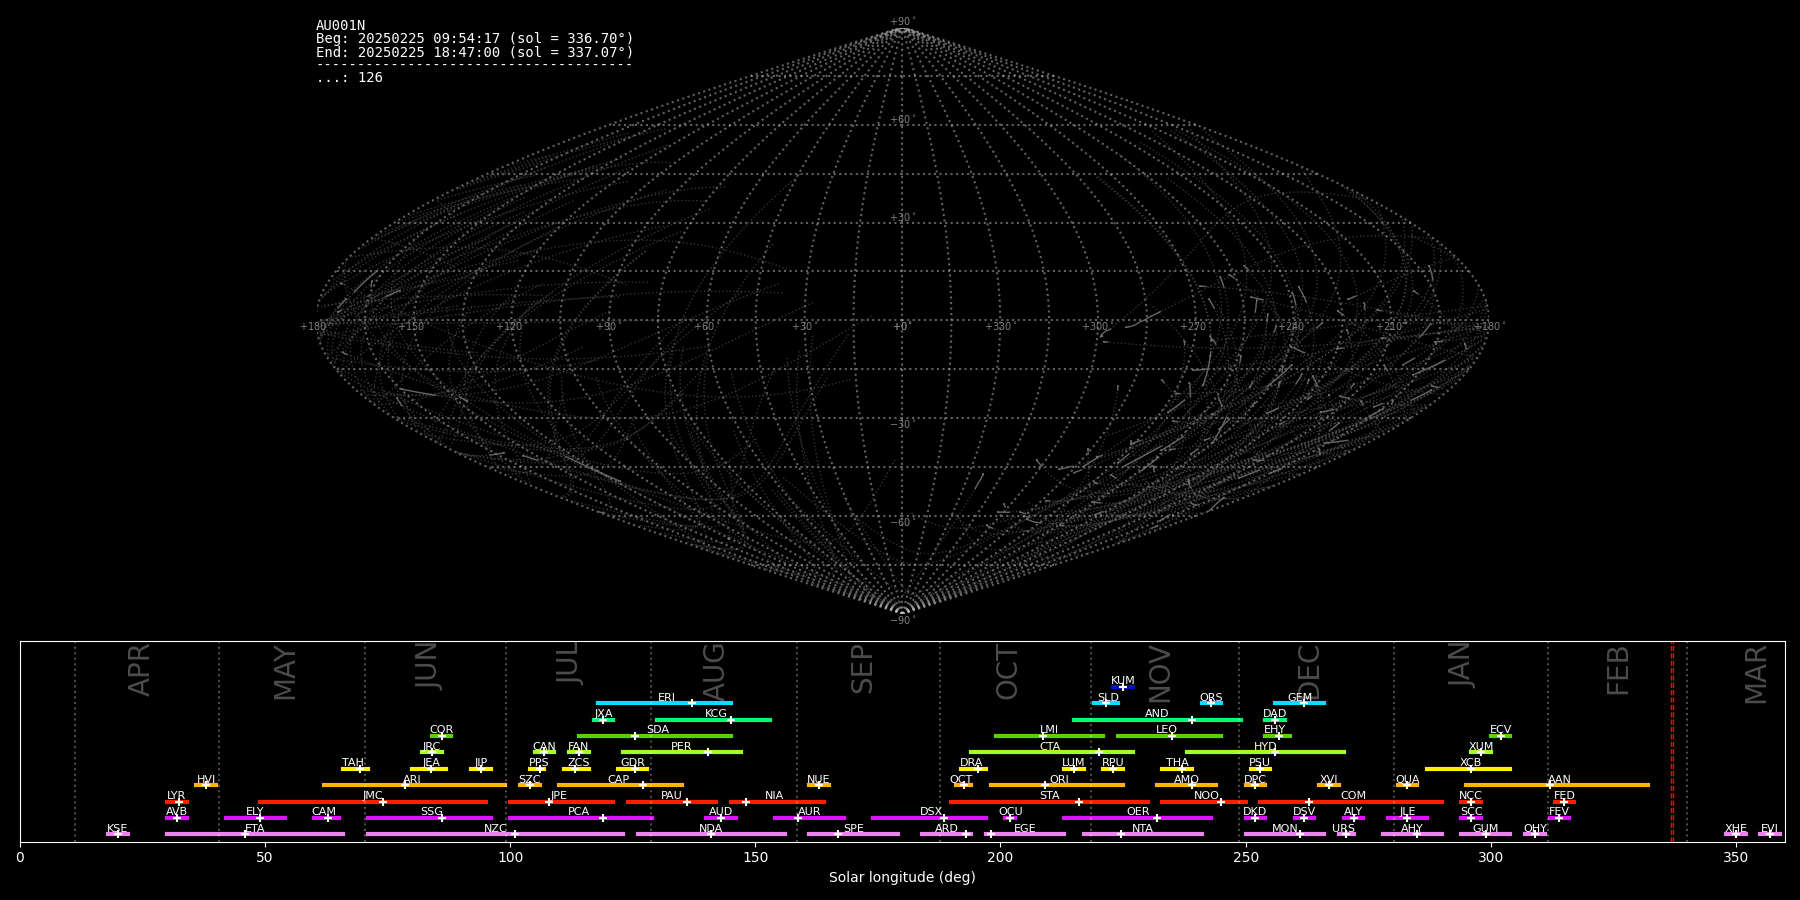Click the HVI shower label
This screenshot has width=1800, height=900.
click(206, 780)
